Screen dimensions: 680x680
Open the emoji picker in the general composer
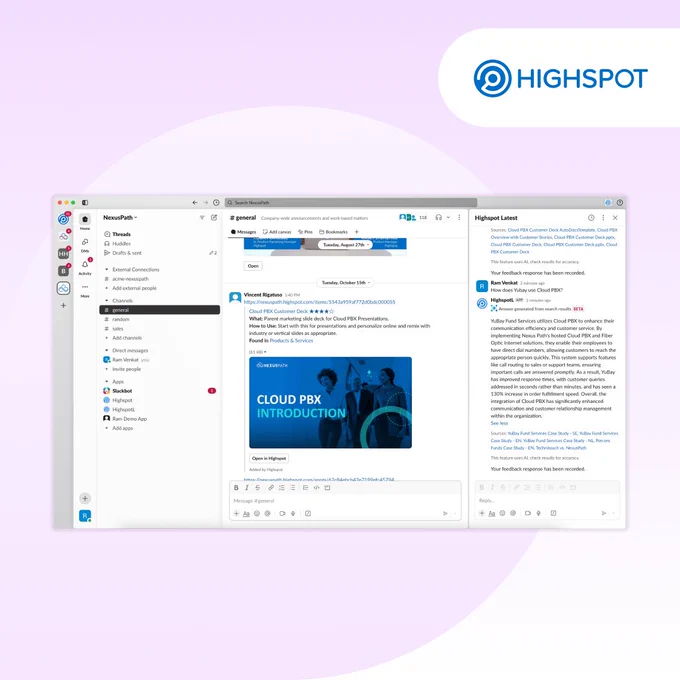coord(257,513)
